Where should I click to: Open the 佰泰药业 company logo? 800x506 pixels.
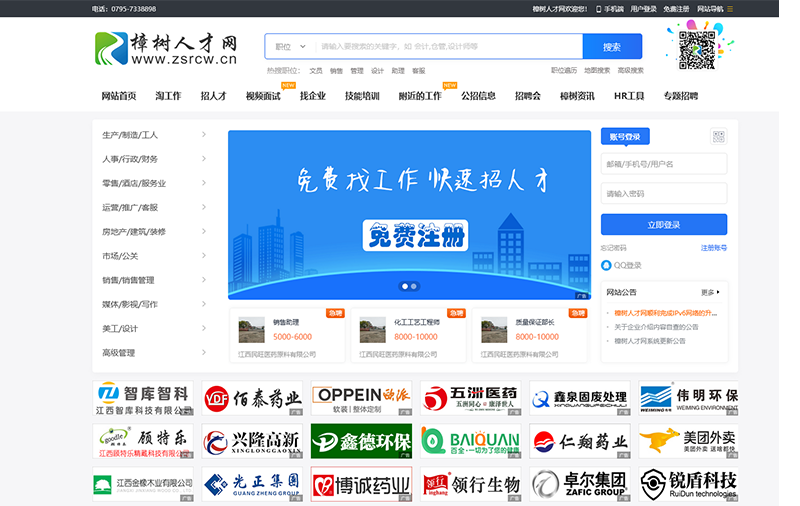(x=252, y=398)
